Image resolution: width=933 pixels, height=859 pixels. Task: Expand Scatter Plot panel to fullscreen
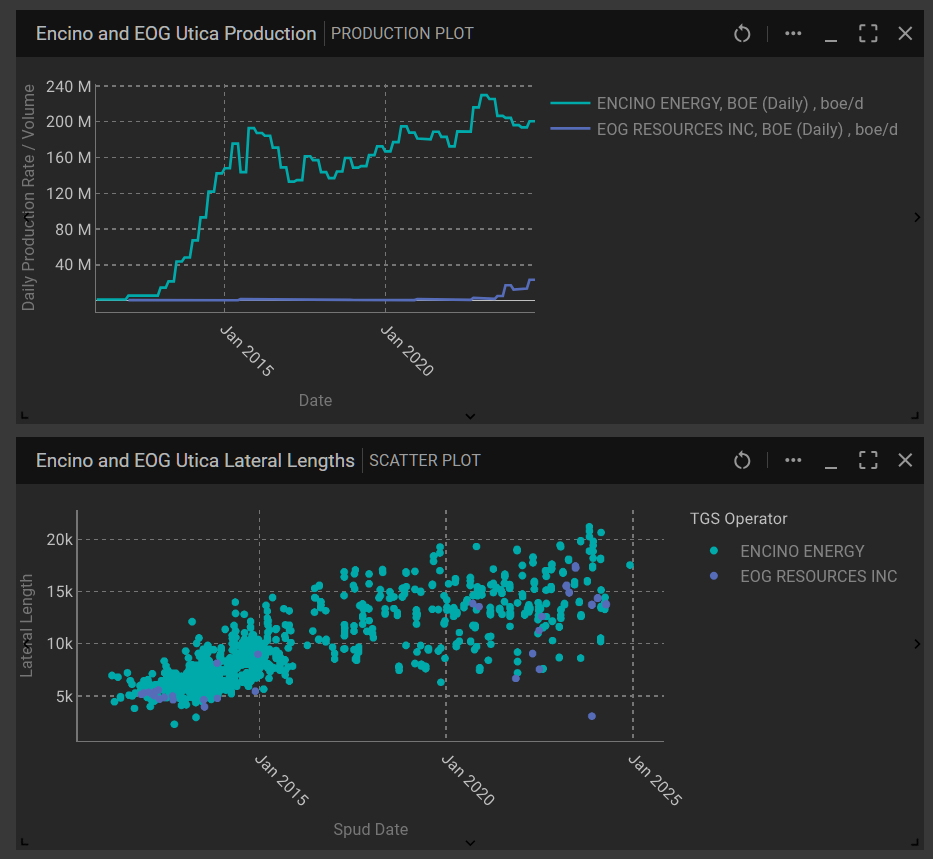pos(868,460)
